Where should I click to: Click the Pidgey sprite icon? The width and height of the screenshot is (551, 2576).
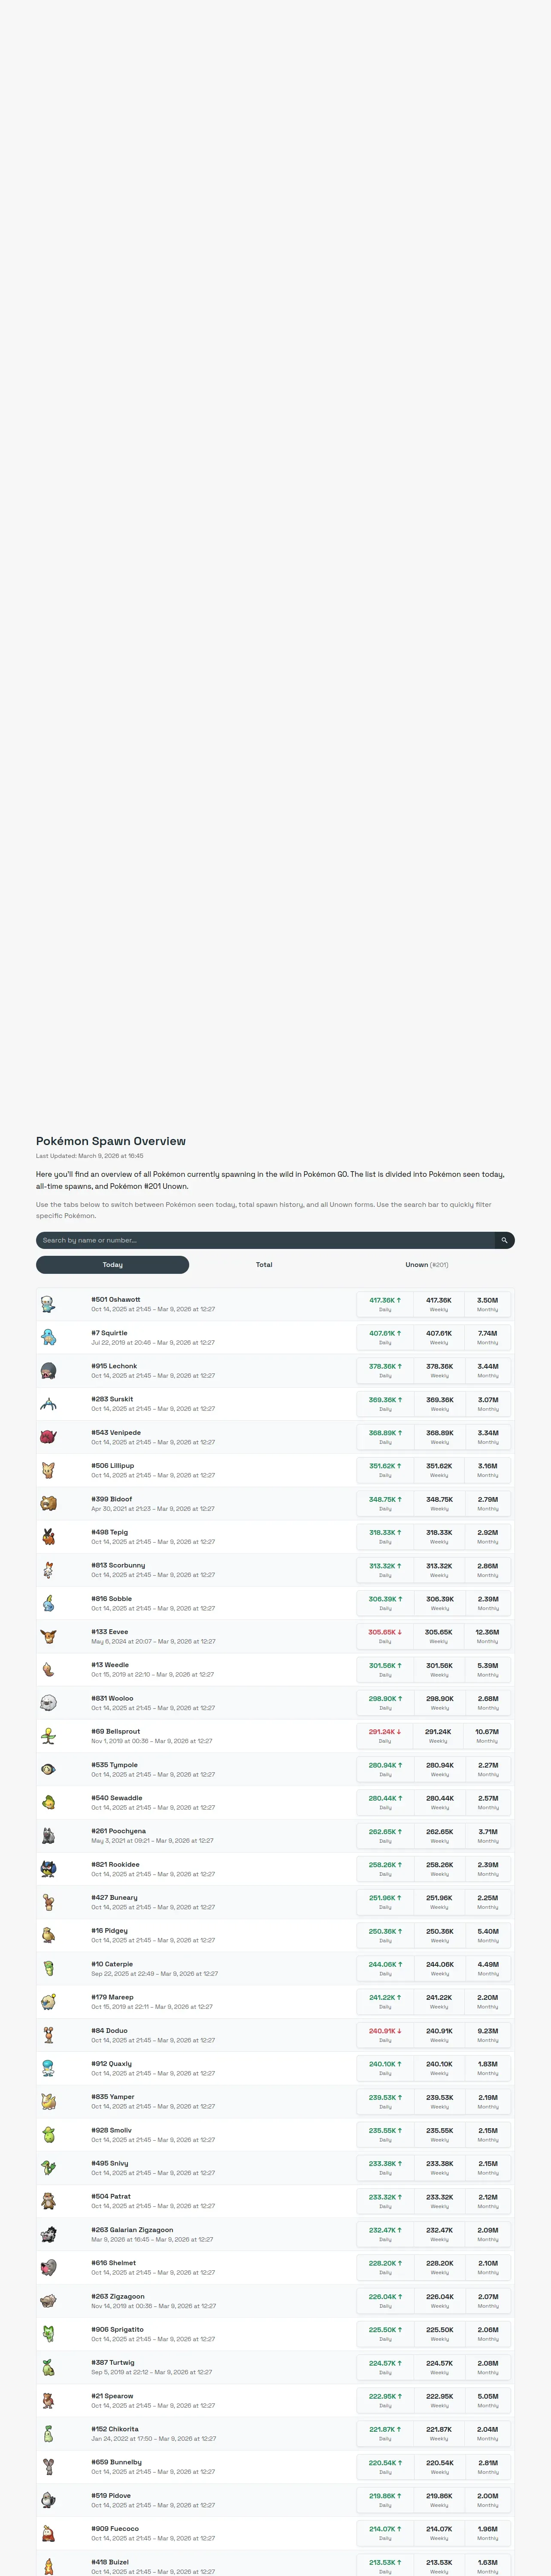tap(48, 1935)
